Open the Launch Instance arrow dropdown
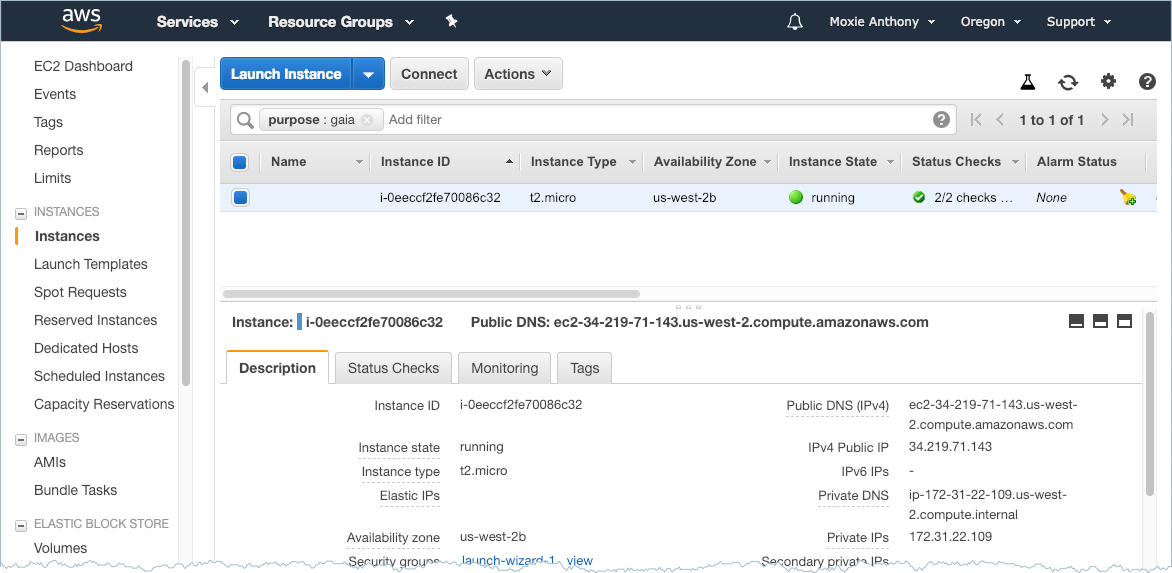Viewport: 1172px width, 573px height. [x=368, y=74]
